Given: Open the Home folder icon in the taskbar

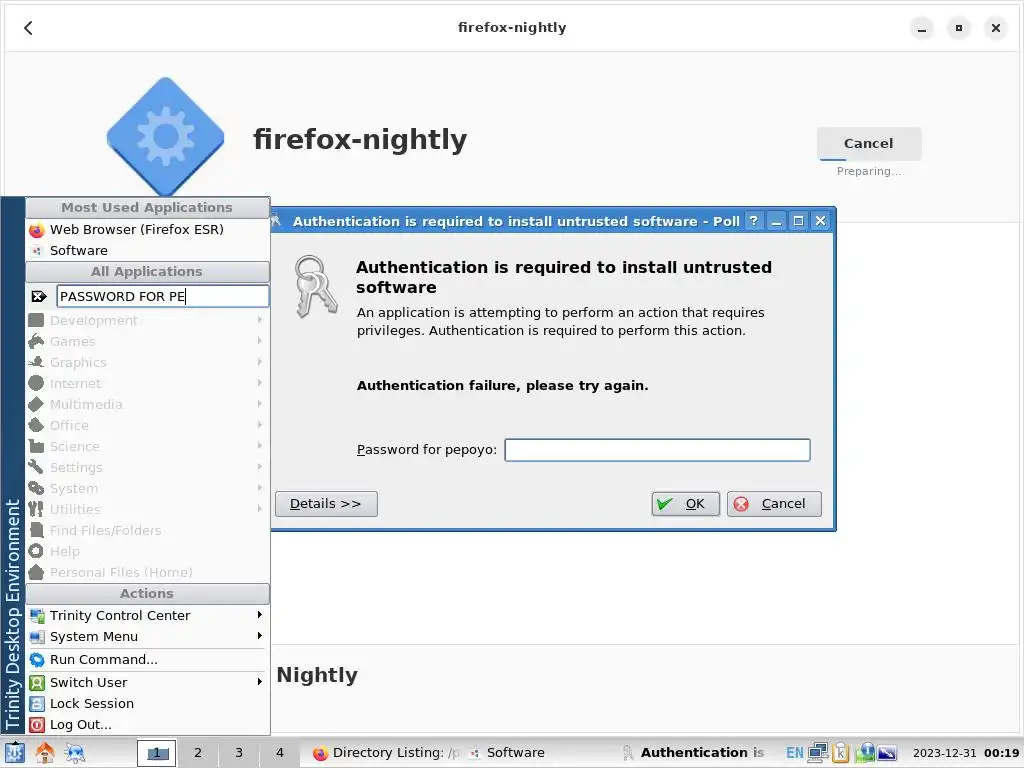Looking at the screenshot, I should 44,752.
